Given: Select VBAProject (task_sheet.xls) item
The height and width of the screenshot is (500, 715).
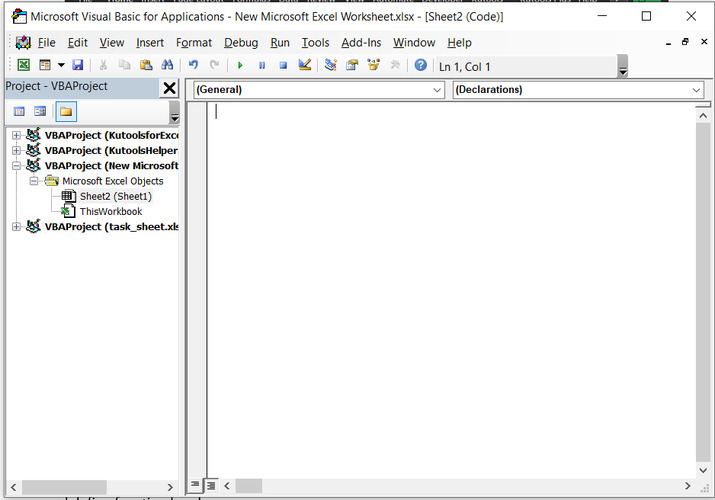Looking at the screenshot, I should (x=111, y=227).
